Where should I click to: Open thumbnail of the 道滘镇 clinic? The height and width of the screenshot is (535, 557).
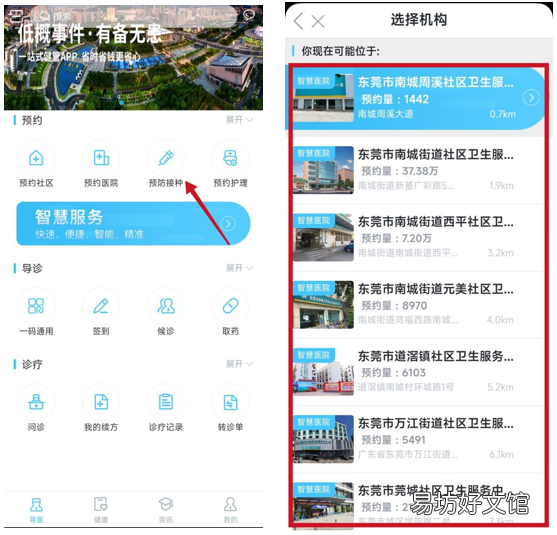323,372
